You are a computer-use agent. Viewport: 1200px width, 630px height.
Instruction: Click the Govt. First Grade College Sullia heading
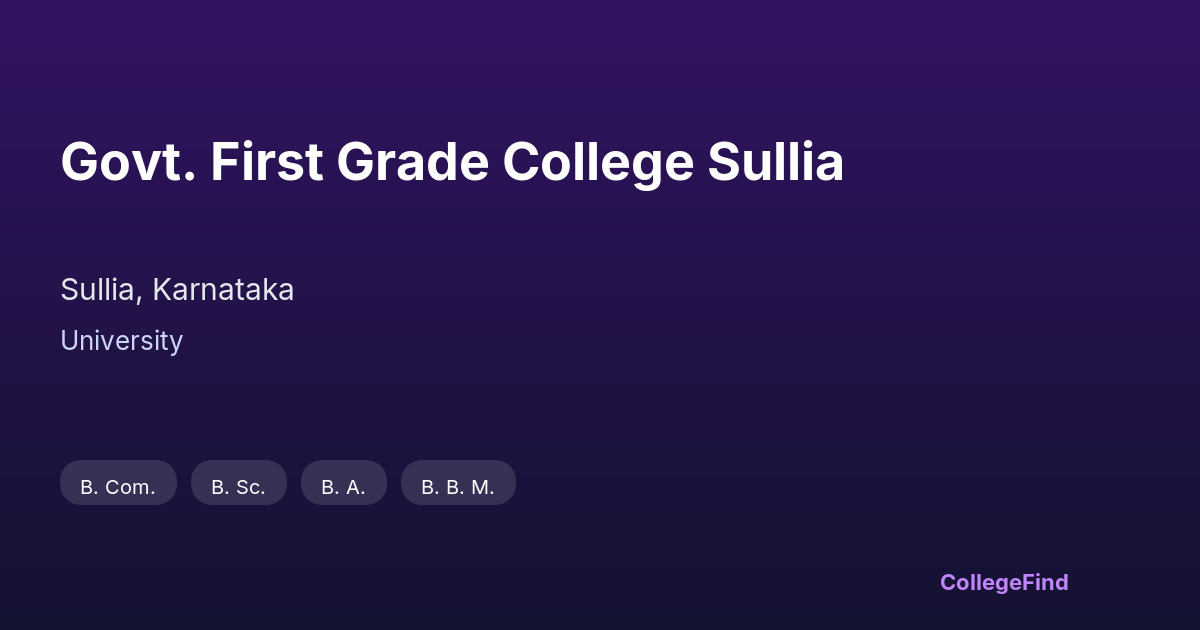click(x=452, y=162)
